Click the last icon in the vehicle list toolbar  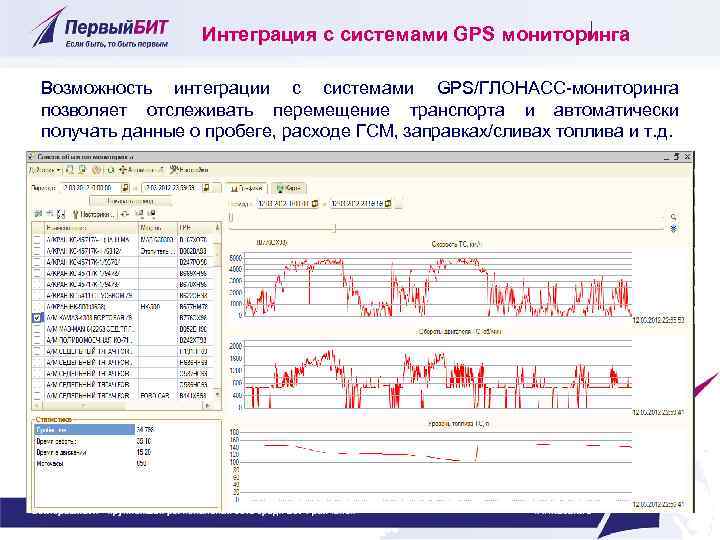click(152, 214)
